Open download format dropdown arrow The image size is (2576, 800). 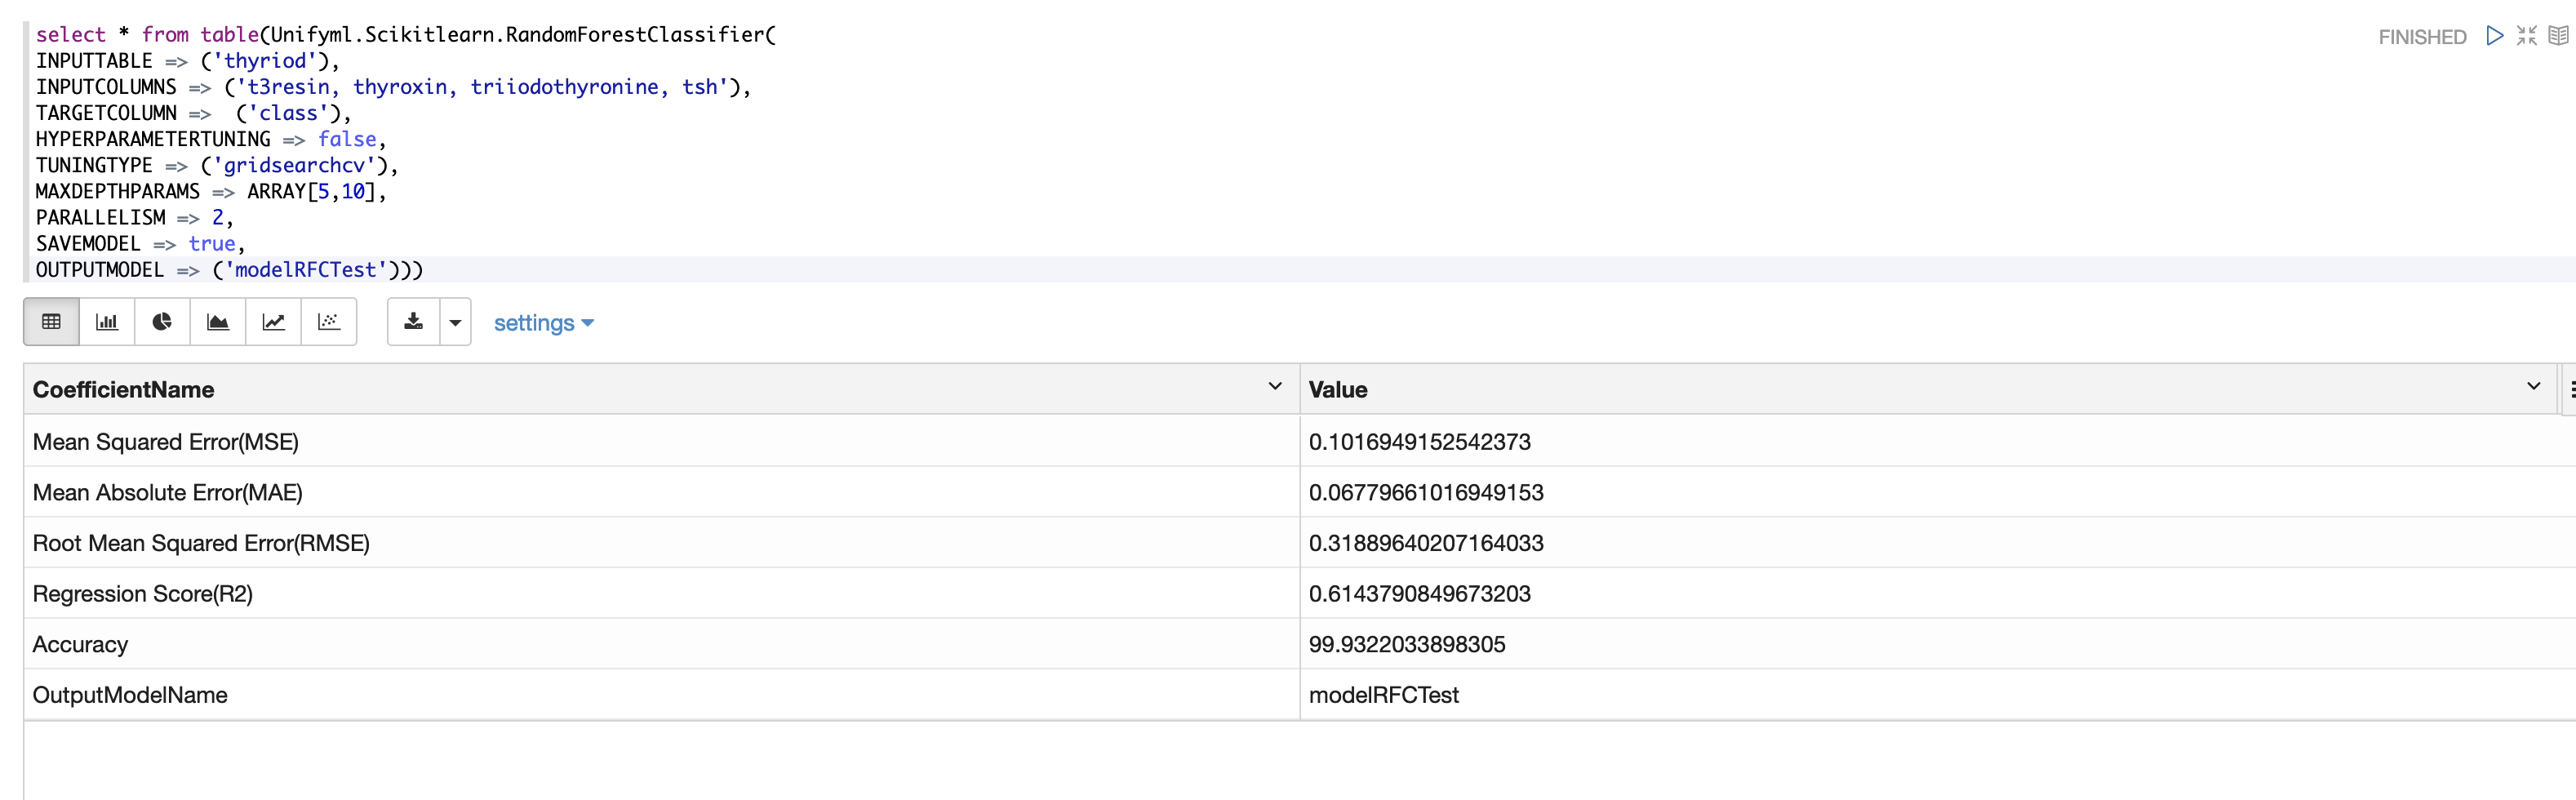(x=455, y=322)
